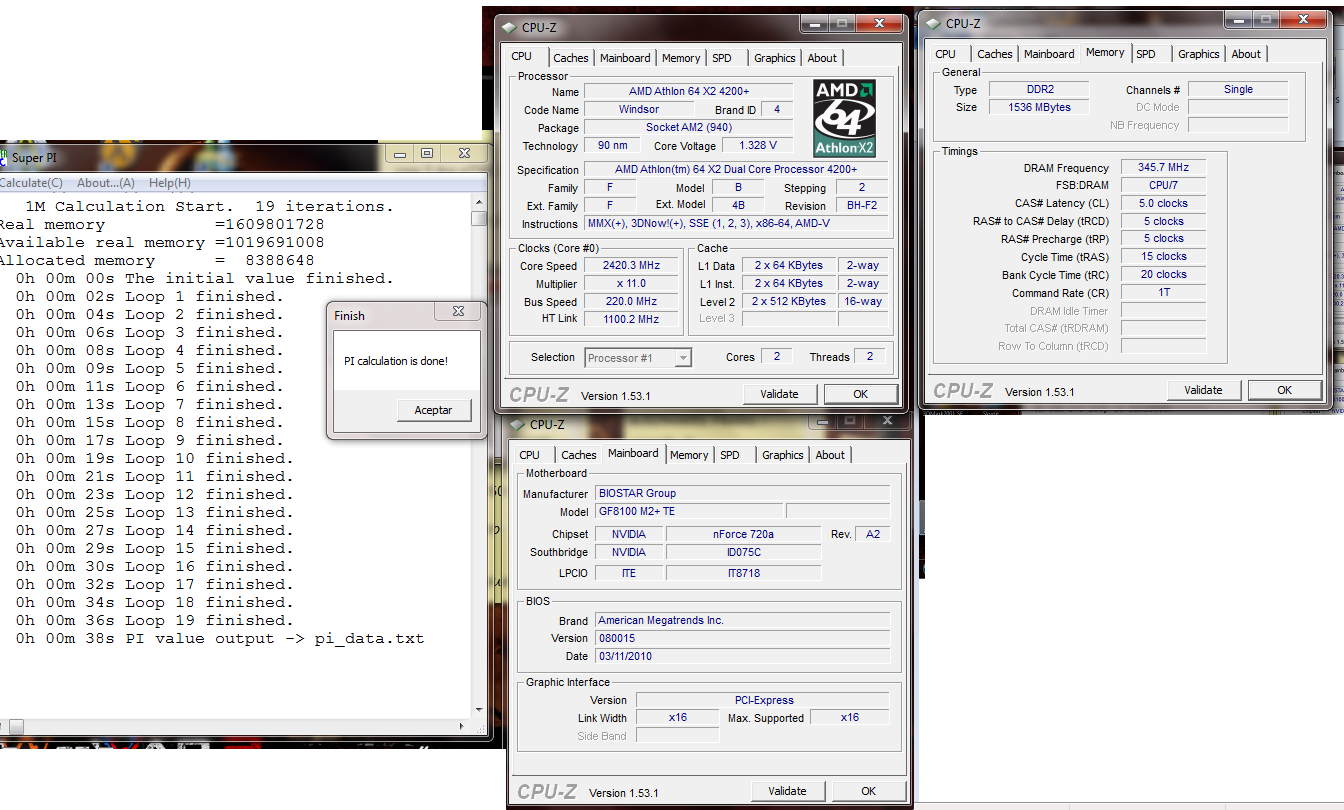1344x810 pixels.
Task: Click the line PI value output -> pi_data.txt
Action: click(220, 638)
